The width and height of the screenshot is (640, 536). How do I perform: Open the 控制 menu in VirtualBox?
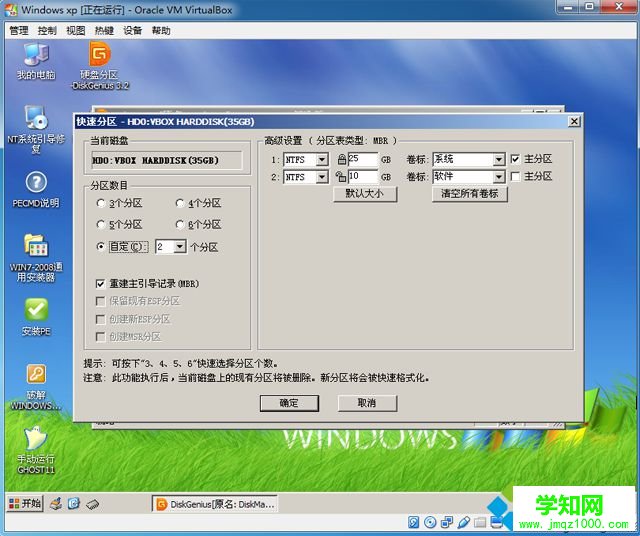click(x=47, y=31)
